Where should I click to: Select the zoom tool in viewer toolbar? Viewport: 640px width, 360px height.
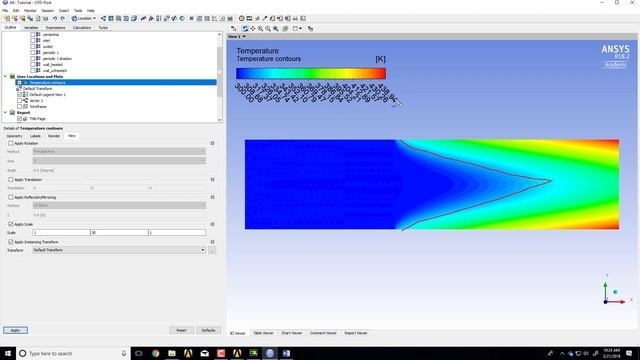click(x=260, y=29)
